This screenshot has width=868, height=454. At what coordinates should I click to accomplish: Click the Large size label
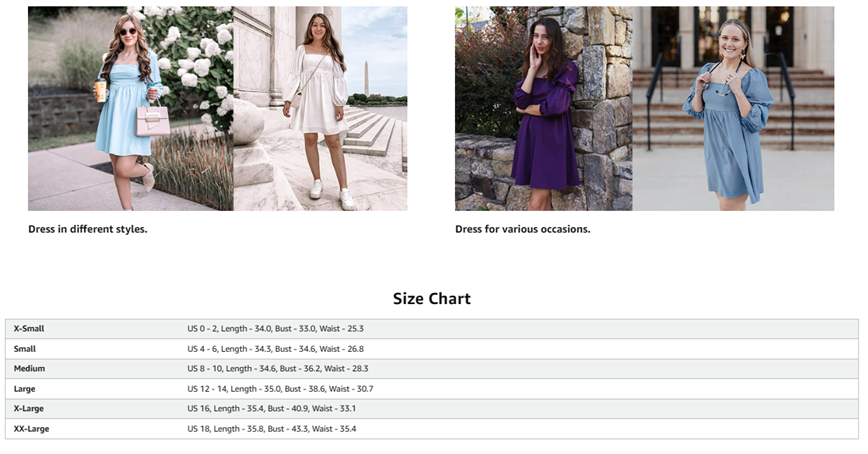25,389
